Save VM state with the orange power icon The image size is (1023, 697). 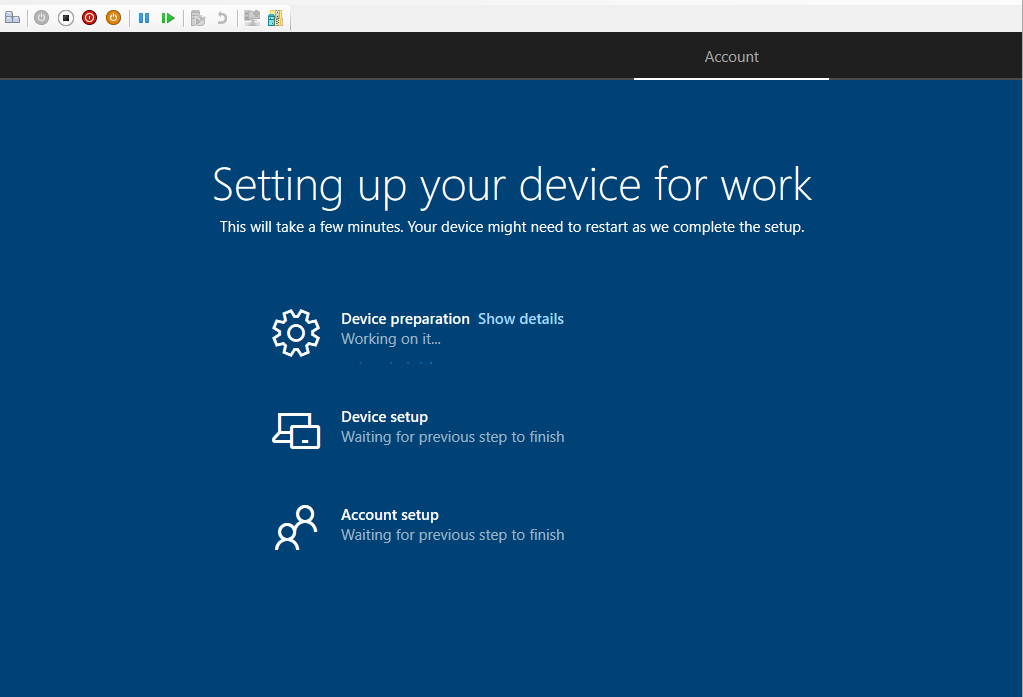pos(113,18)
